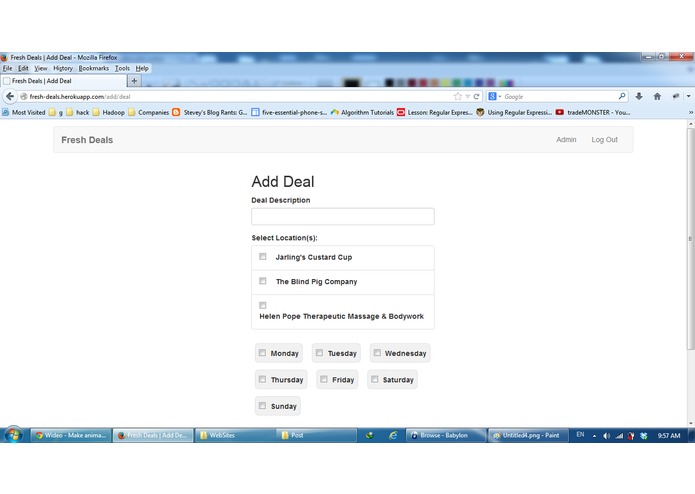
Task: Switch to Browse - Babylon taskbar item
Action: point(445,436)
